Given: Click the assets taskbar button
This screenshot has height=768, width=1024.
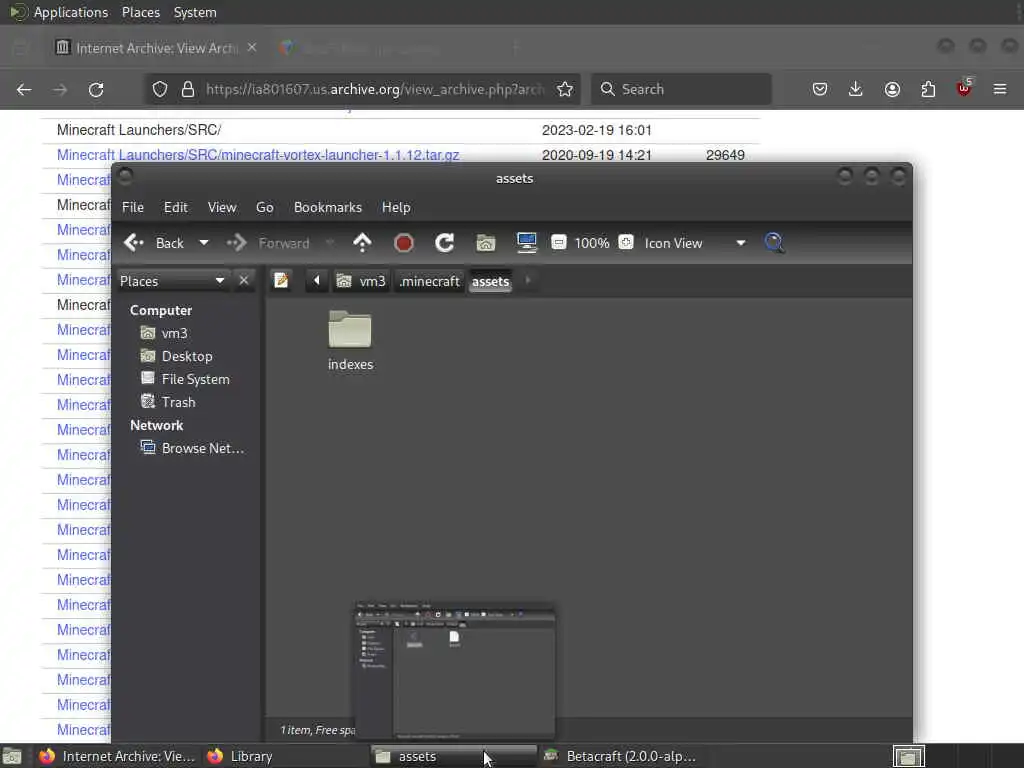Looking at the screenshot, I should (x=453, y=756).
